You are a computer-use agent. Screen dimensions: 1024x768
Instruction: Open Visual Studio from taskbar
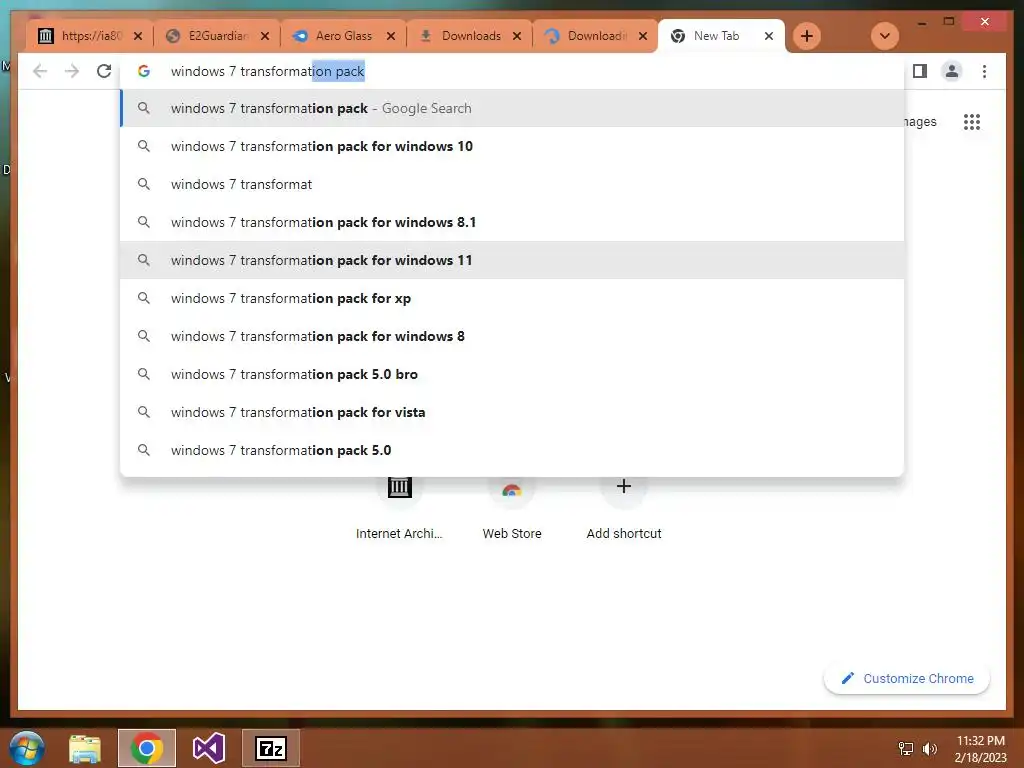pyautogui.click(x=209, y=748)
